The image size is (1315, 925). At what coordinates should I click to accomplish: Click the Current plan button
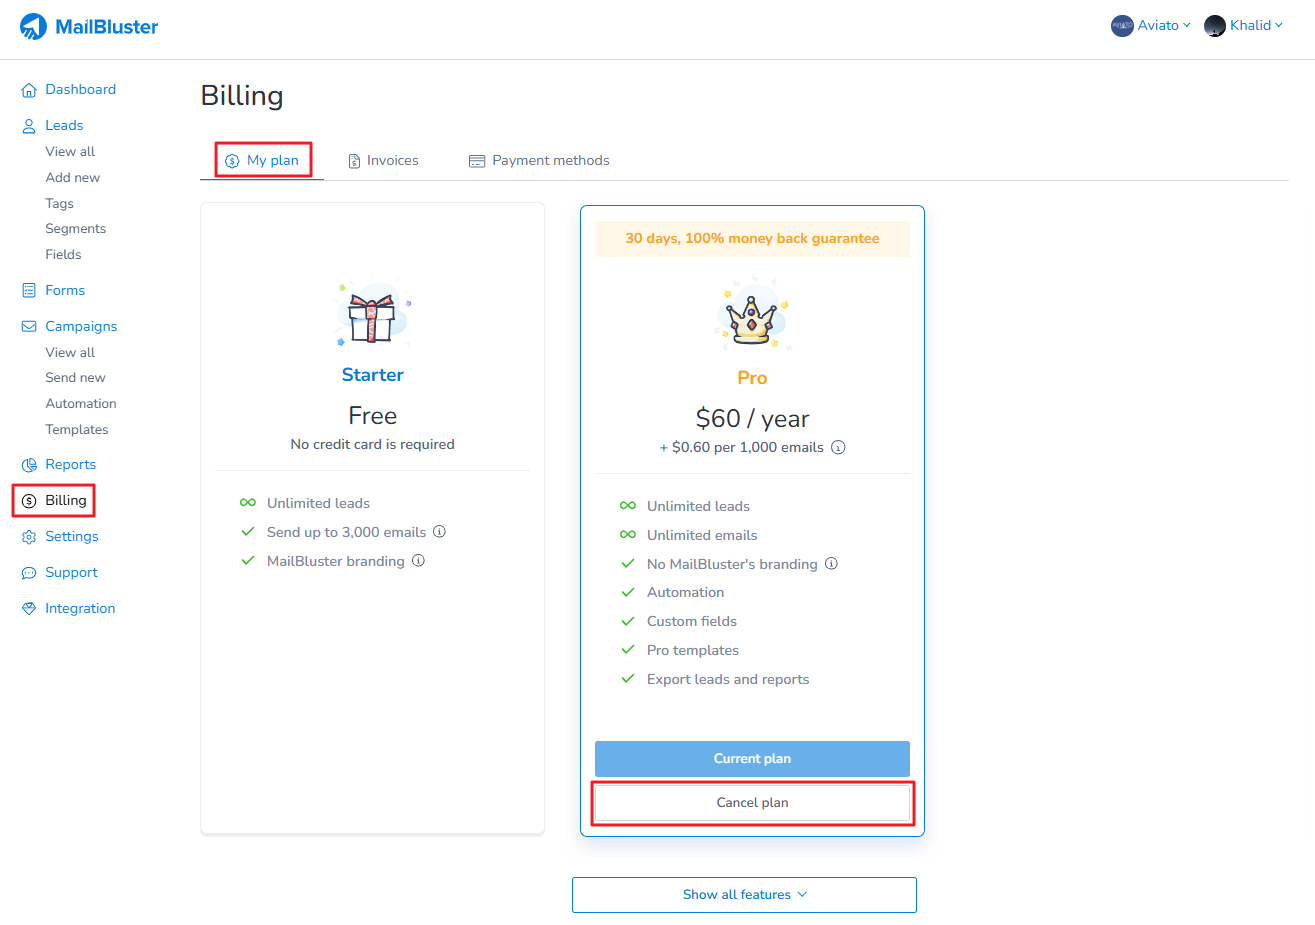click(x=752, y=759)
